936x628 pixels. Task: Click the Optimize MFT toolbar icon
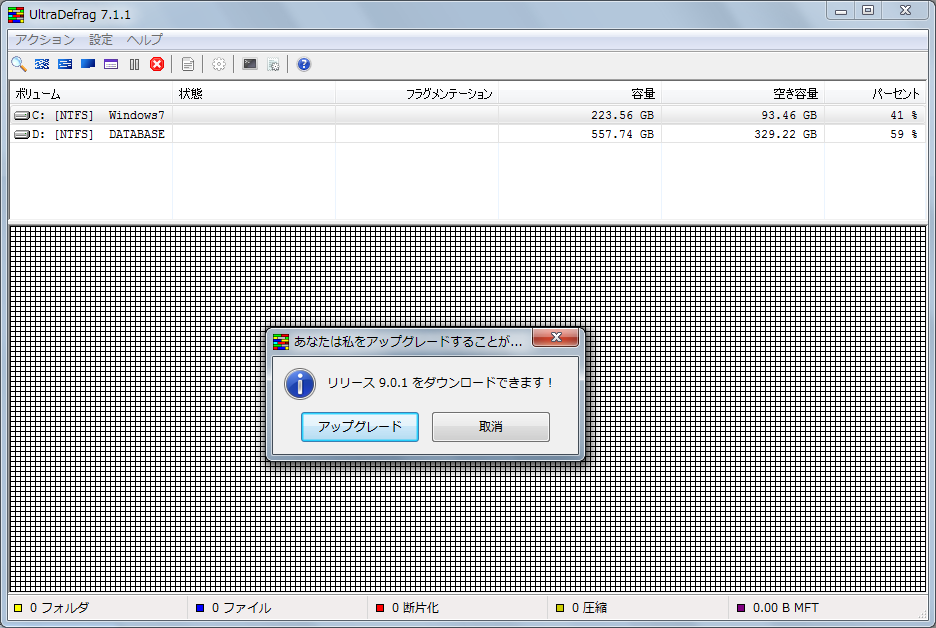(111, 64)
